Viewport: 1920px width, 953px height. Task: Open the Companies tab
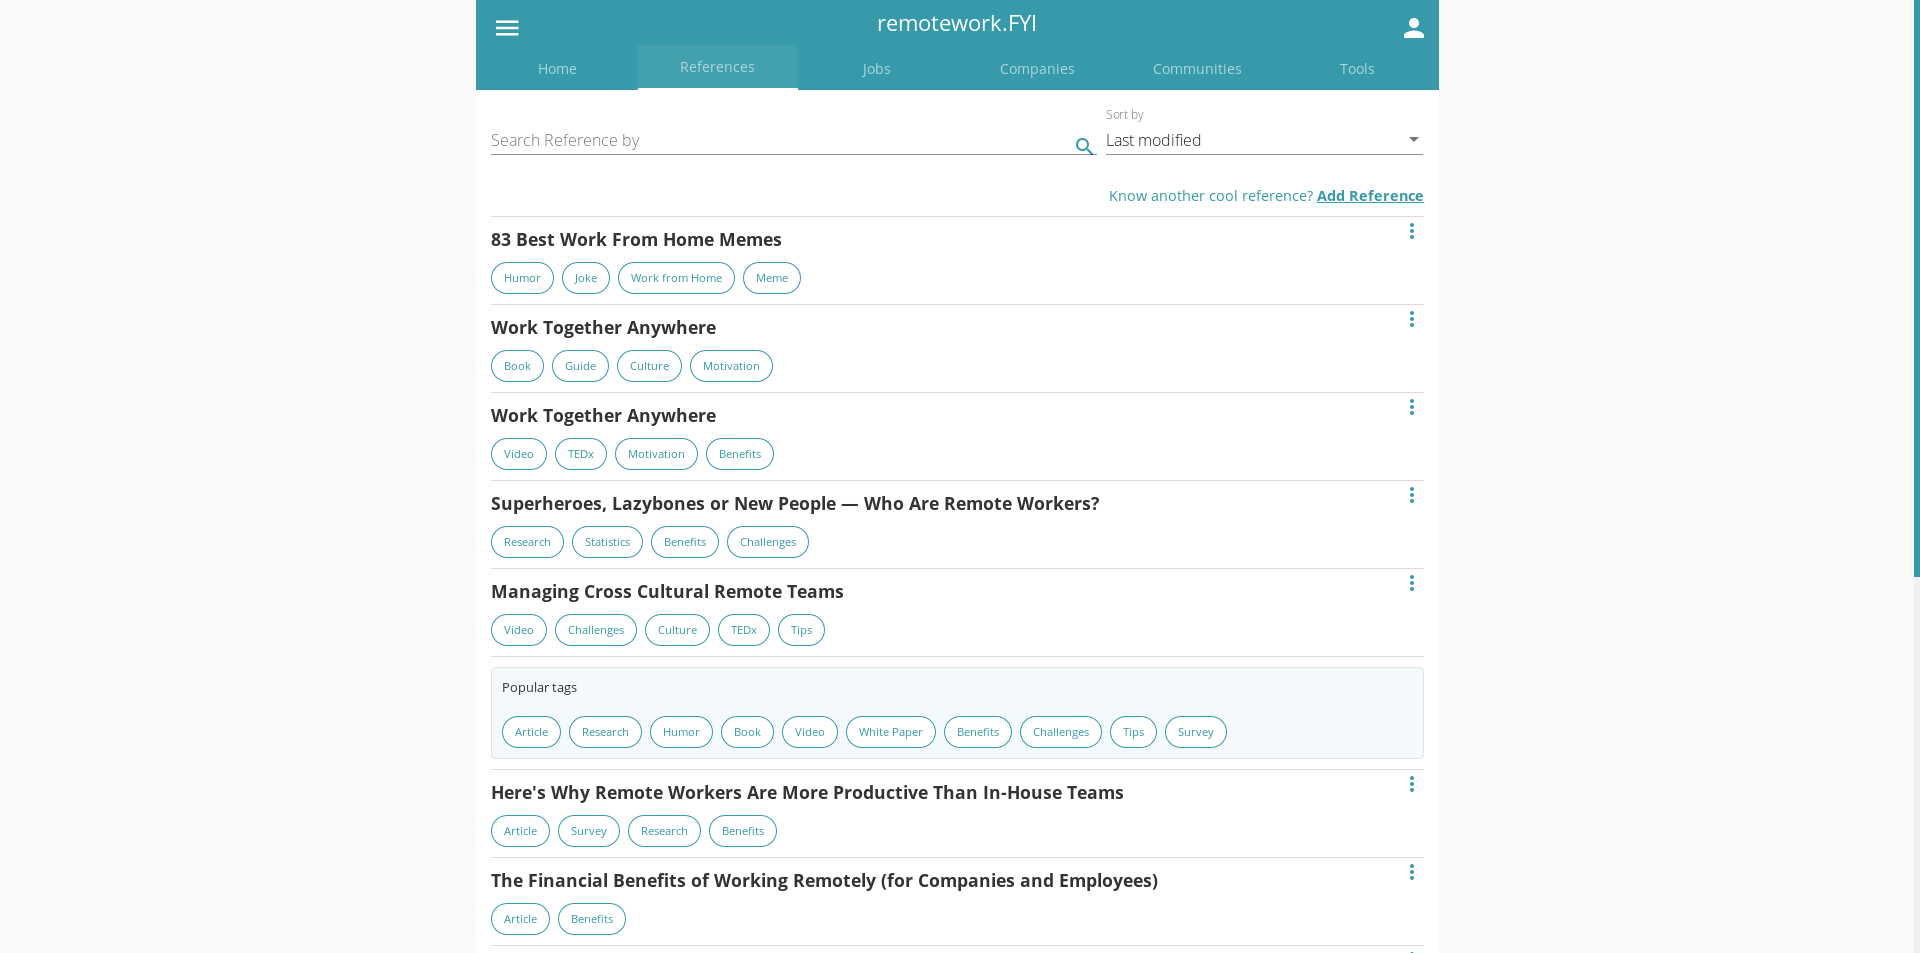(x=1037, y=69)
